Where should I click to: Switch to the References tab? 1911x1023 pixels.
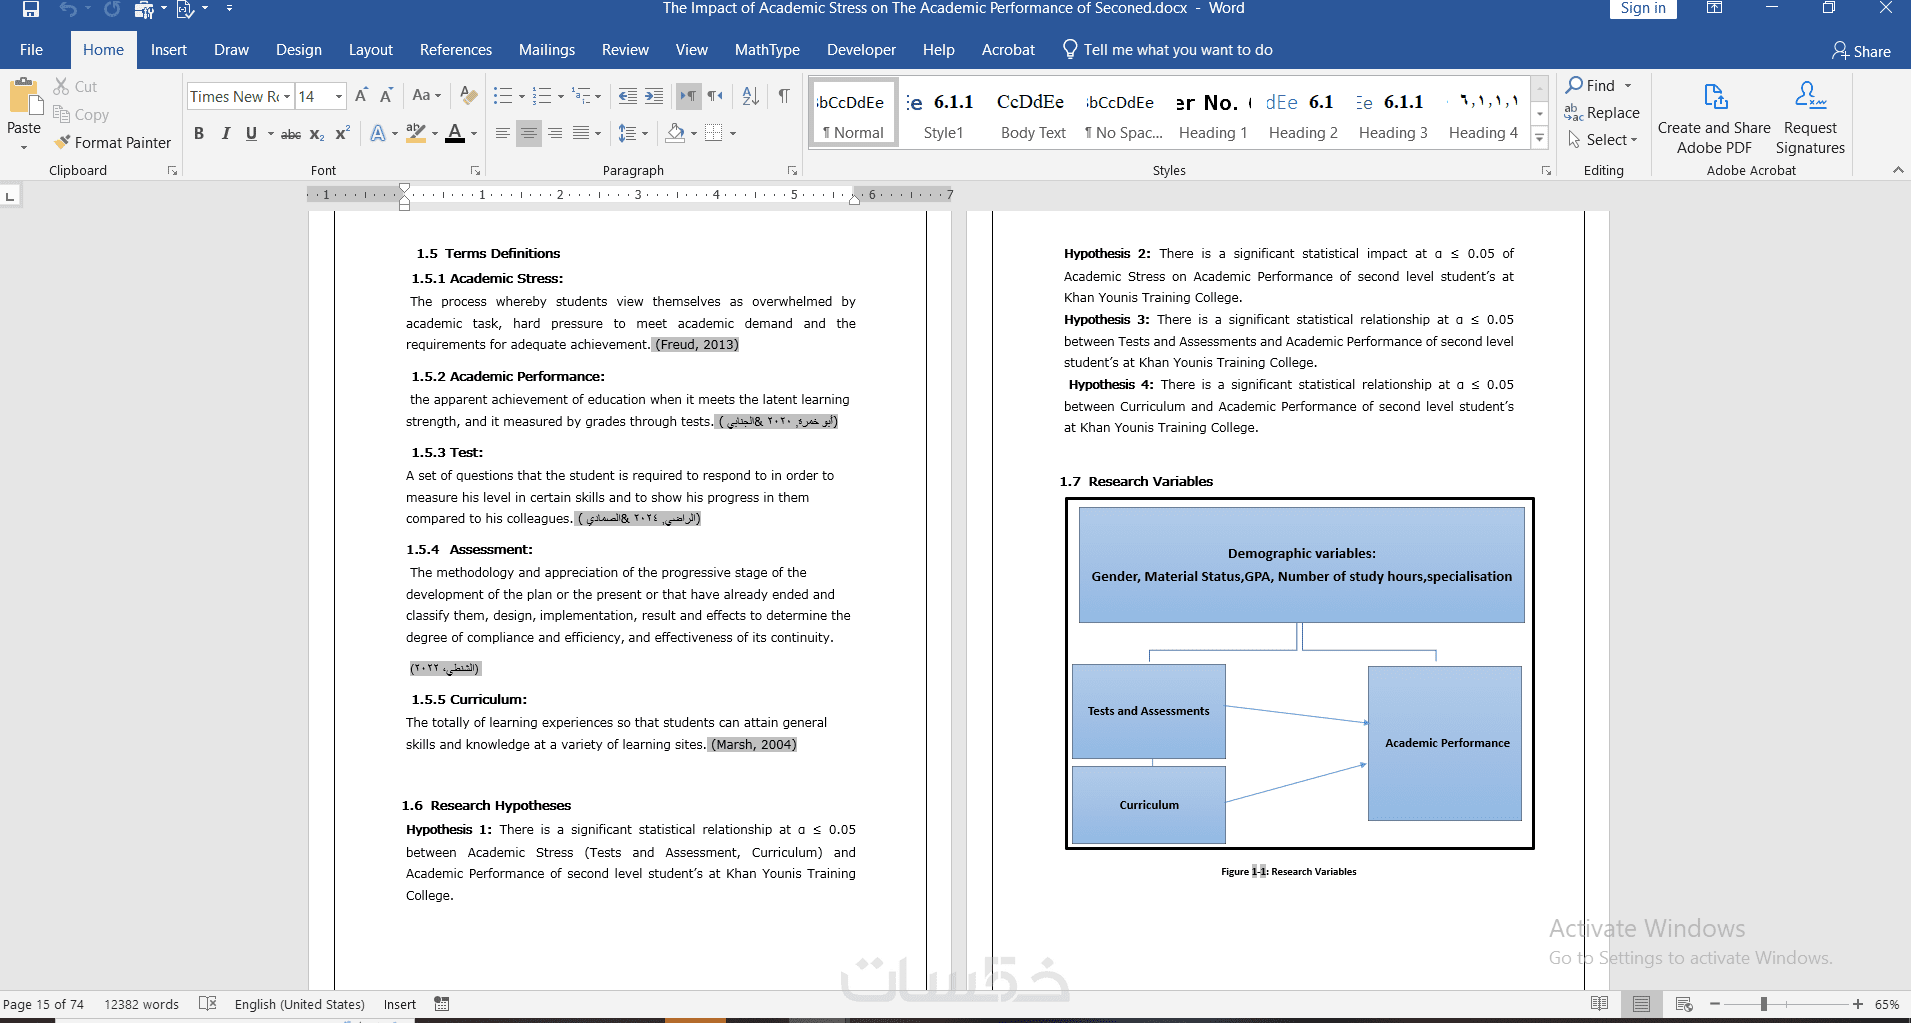click(455, 50)
